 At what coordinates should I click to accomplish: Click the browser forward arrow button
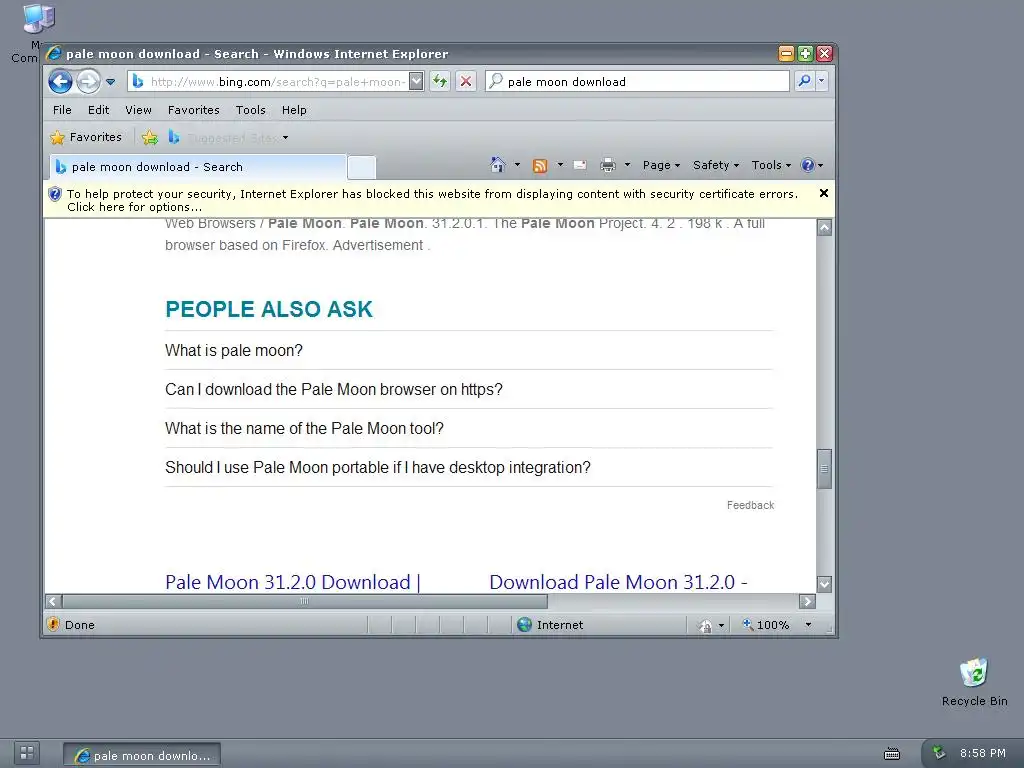[x=88, y=82]
